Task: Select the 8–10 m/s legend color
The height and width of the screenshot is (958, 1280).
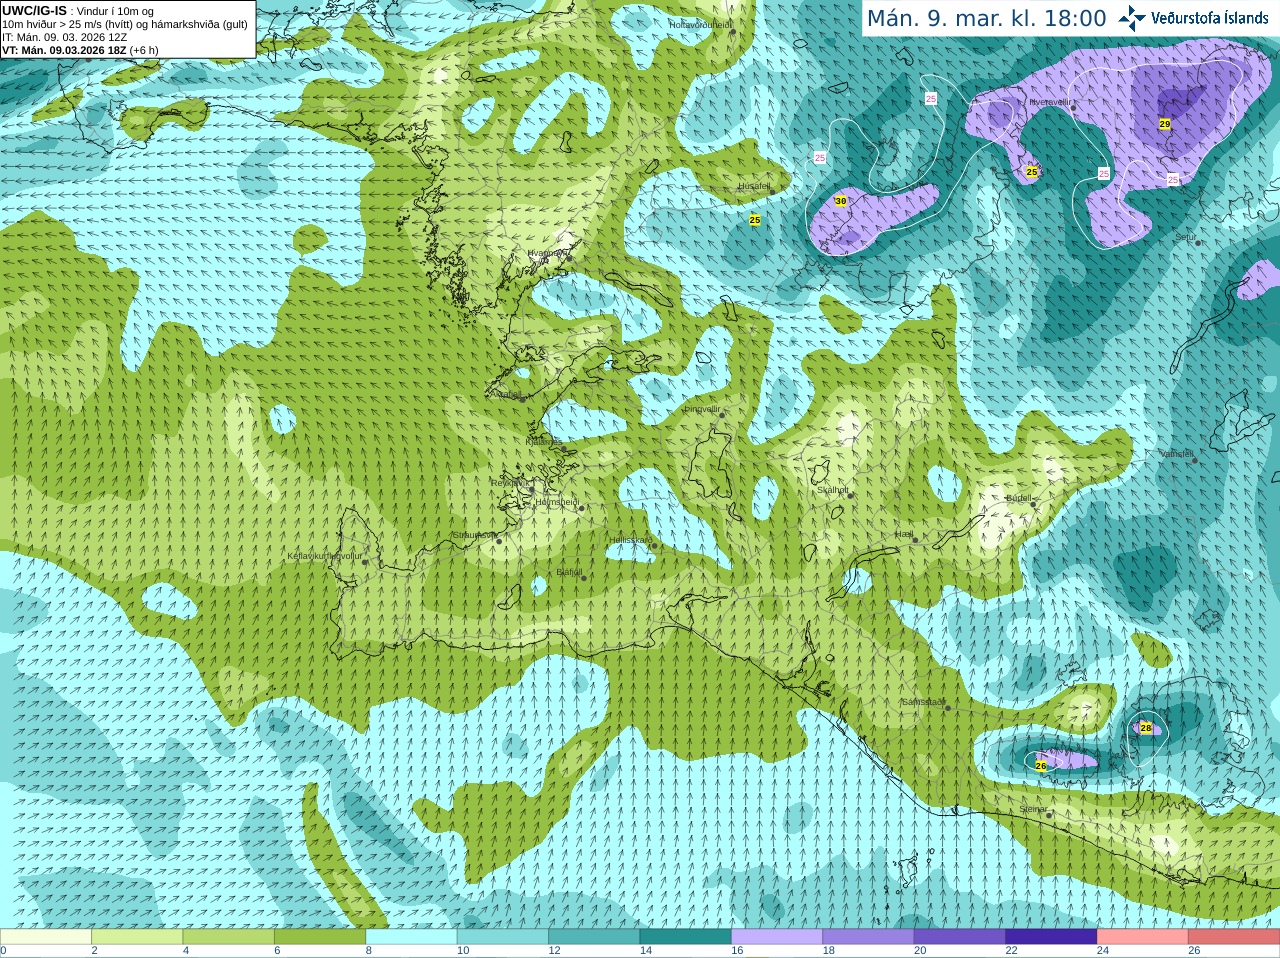Action: 412,937
